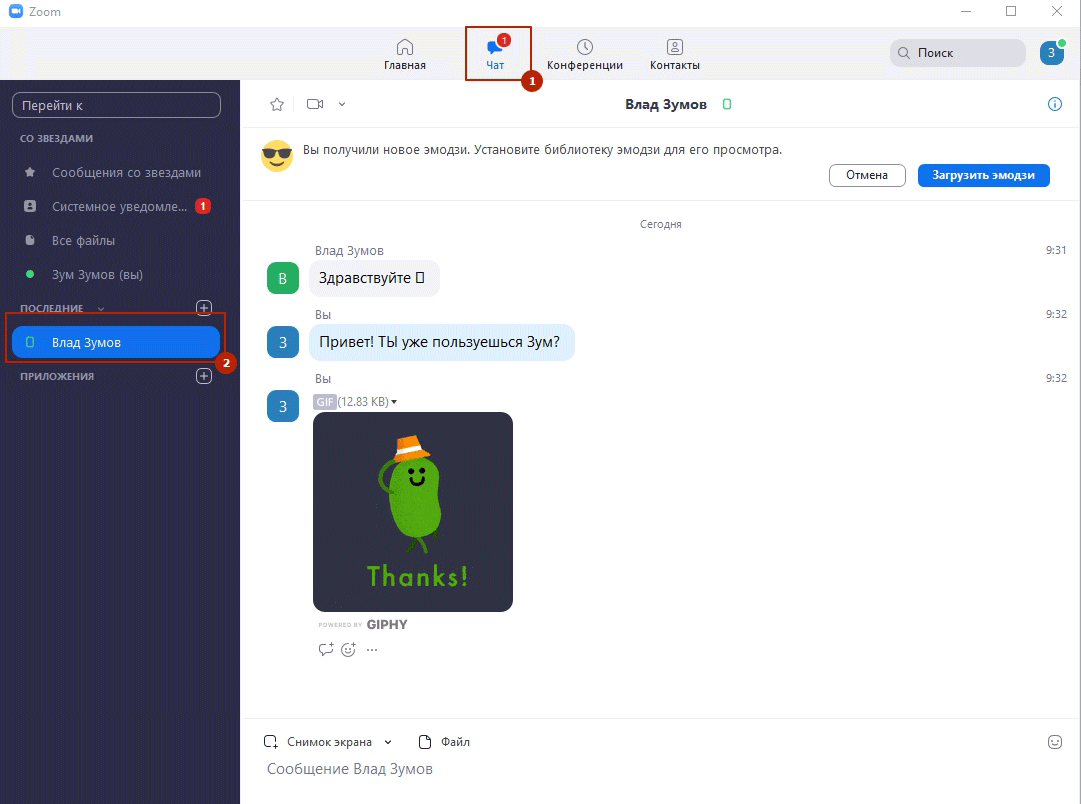Click the Сегодня date separator
Screen dimensions: 1081x804
[x=660, y=224]
